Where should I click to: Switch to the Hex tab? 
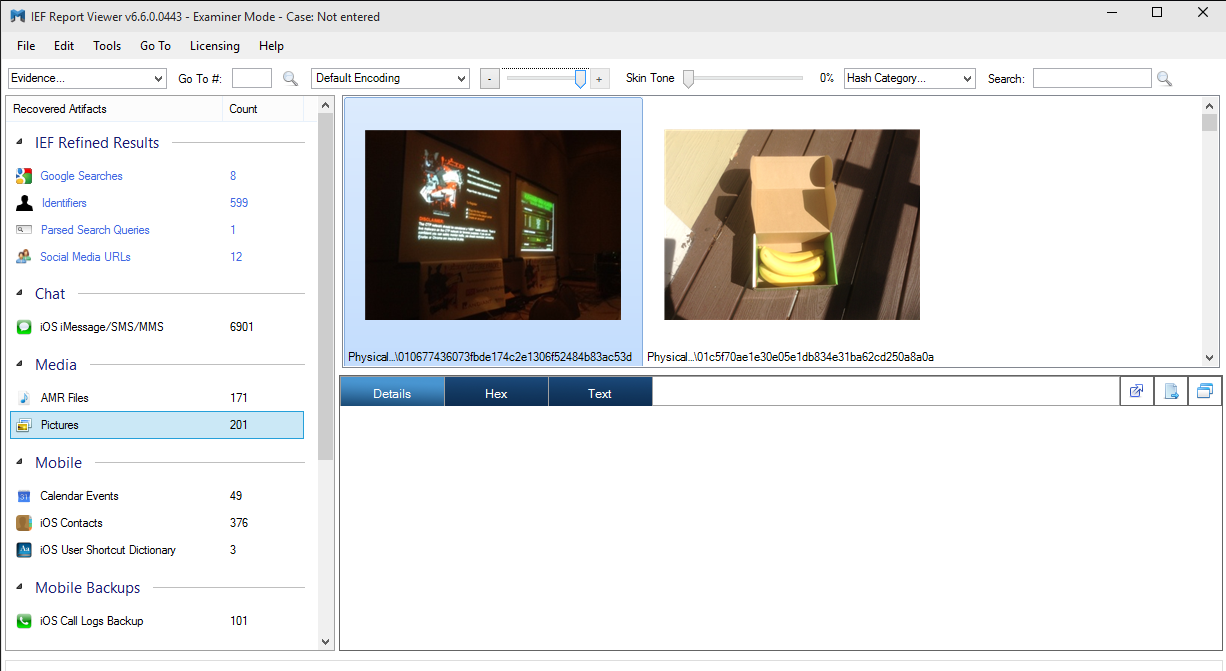tap(496, 393)
